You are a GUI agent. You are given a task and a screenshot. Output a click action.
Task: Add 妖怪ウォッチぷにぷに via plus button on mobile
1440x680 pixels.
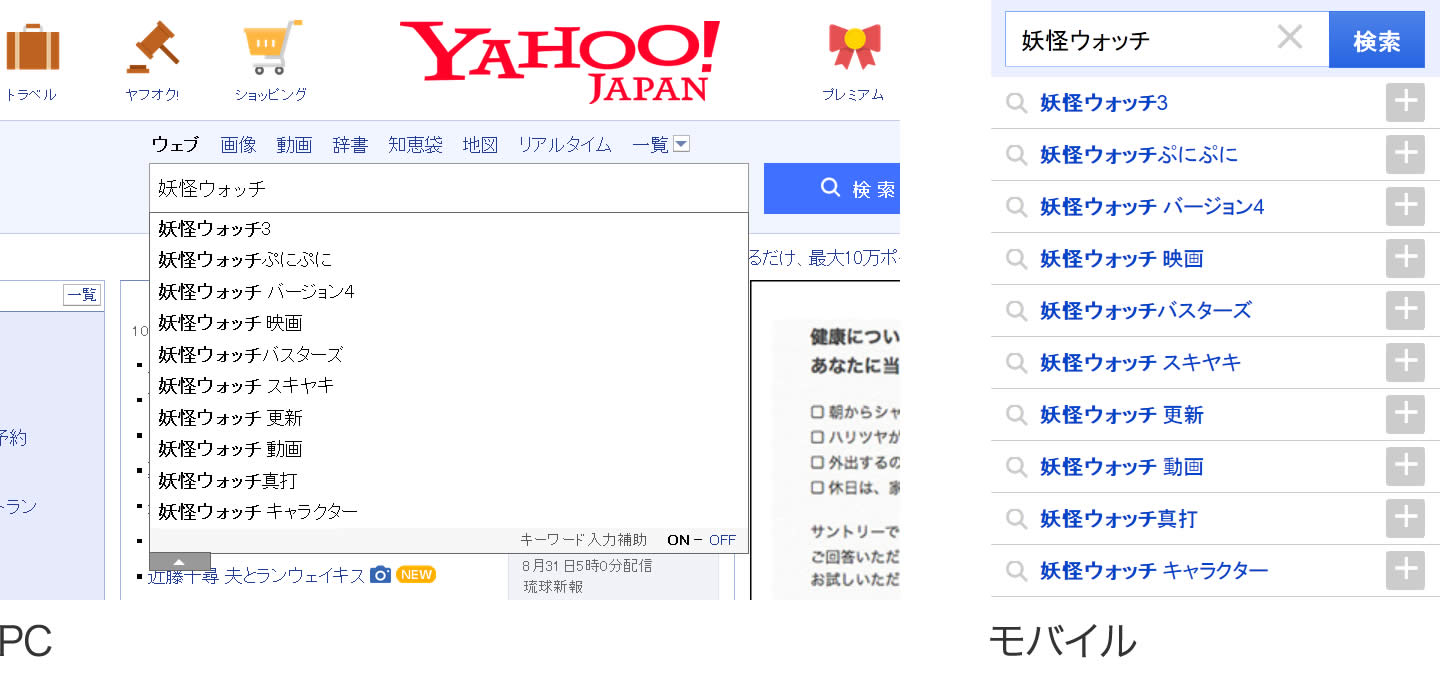[1405, 155]
